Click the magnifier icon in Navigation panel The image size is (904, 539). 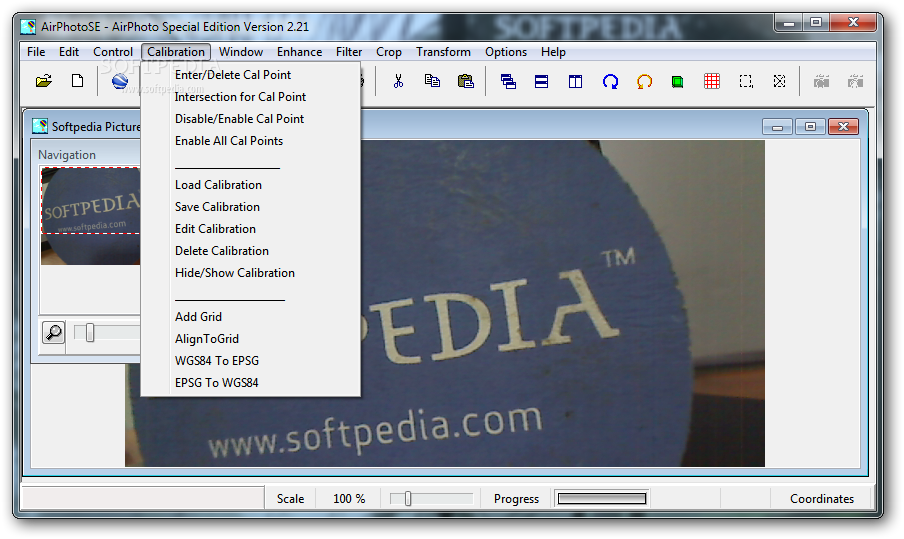(x=54, y=333)
